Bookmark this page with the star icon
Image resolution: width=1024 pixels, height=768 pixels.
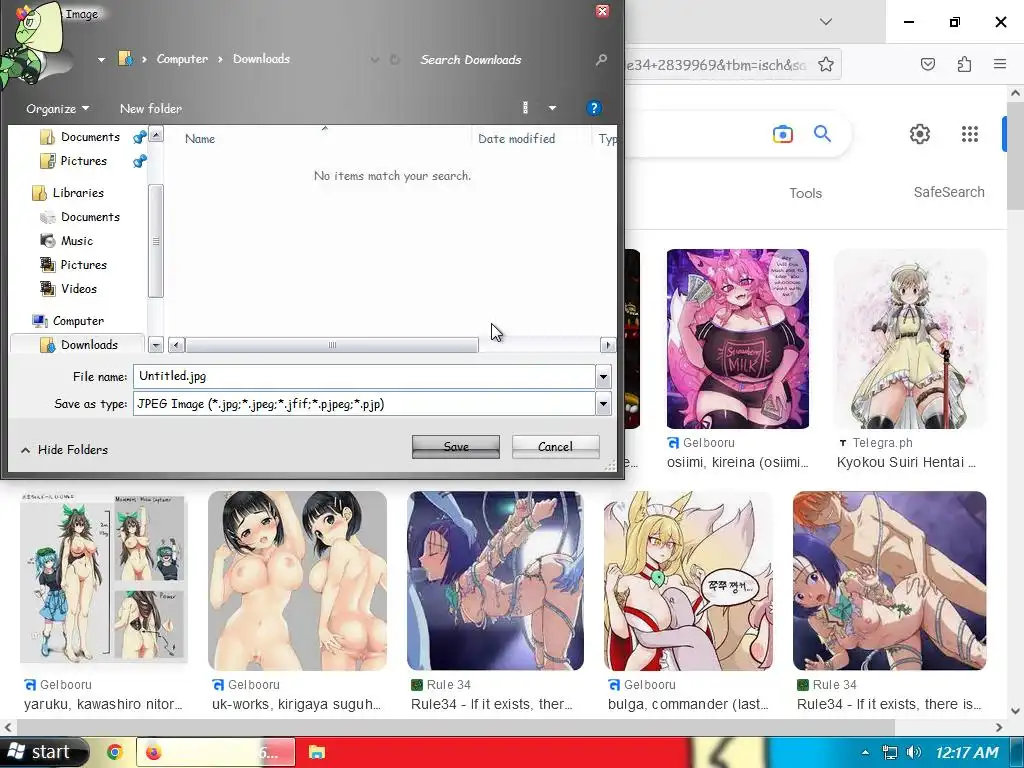(x=825, y=64)
